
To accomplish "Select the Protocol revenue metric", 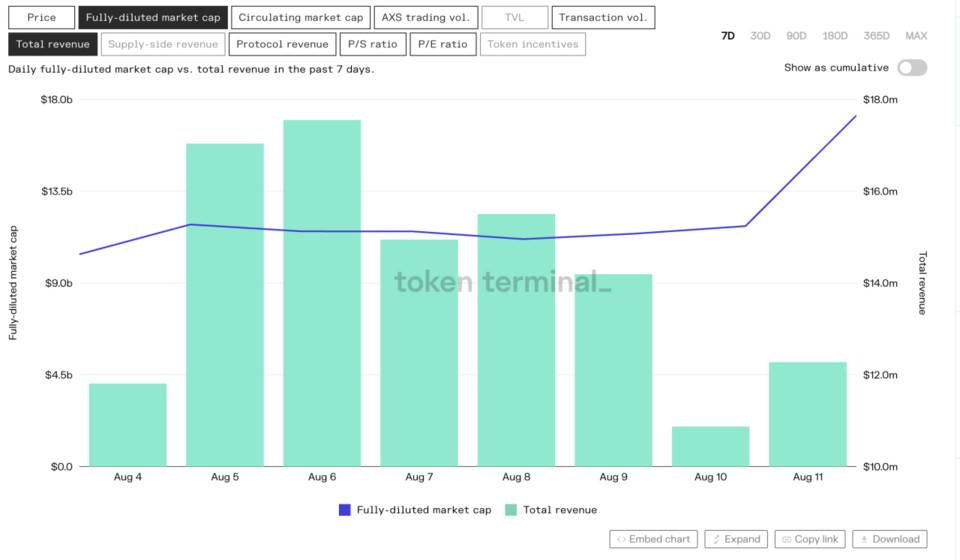I will 282,44.
